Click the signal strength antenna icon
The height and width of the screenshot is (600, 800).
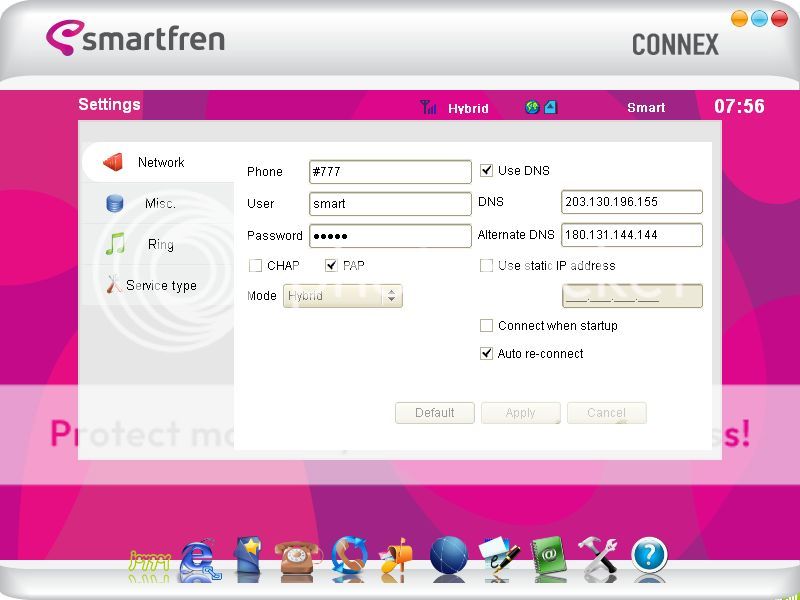click(428, 107)
